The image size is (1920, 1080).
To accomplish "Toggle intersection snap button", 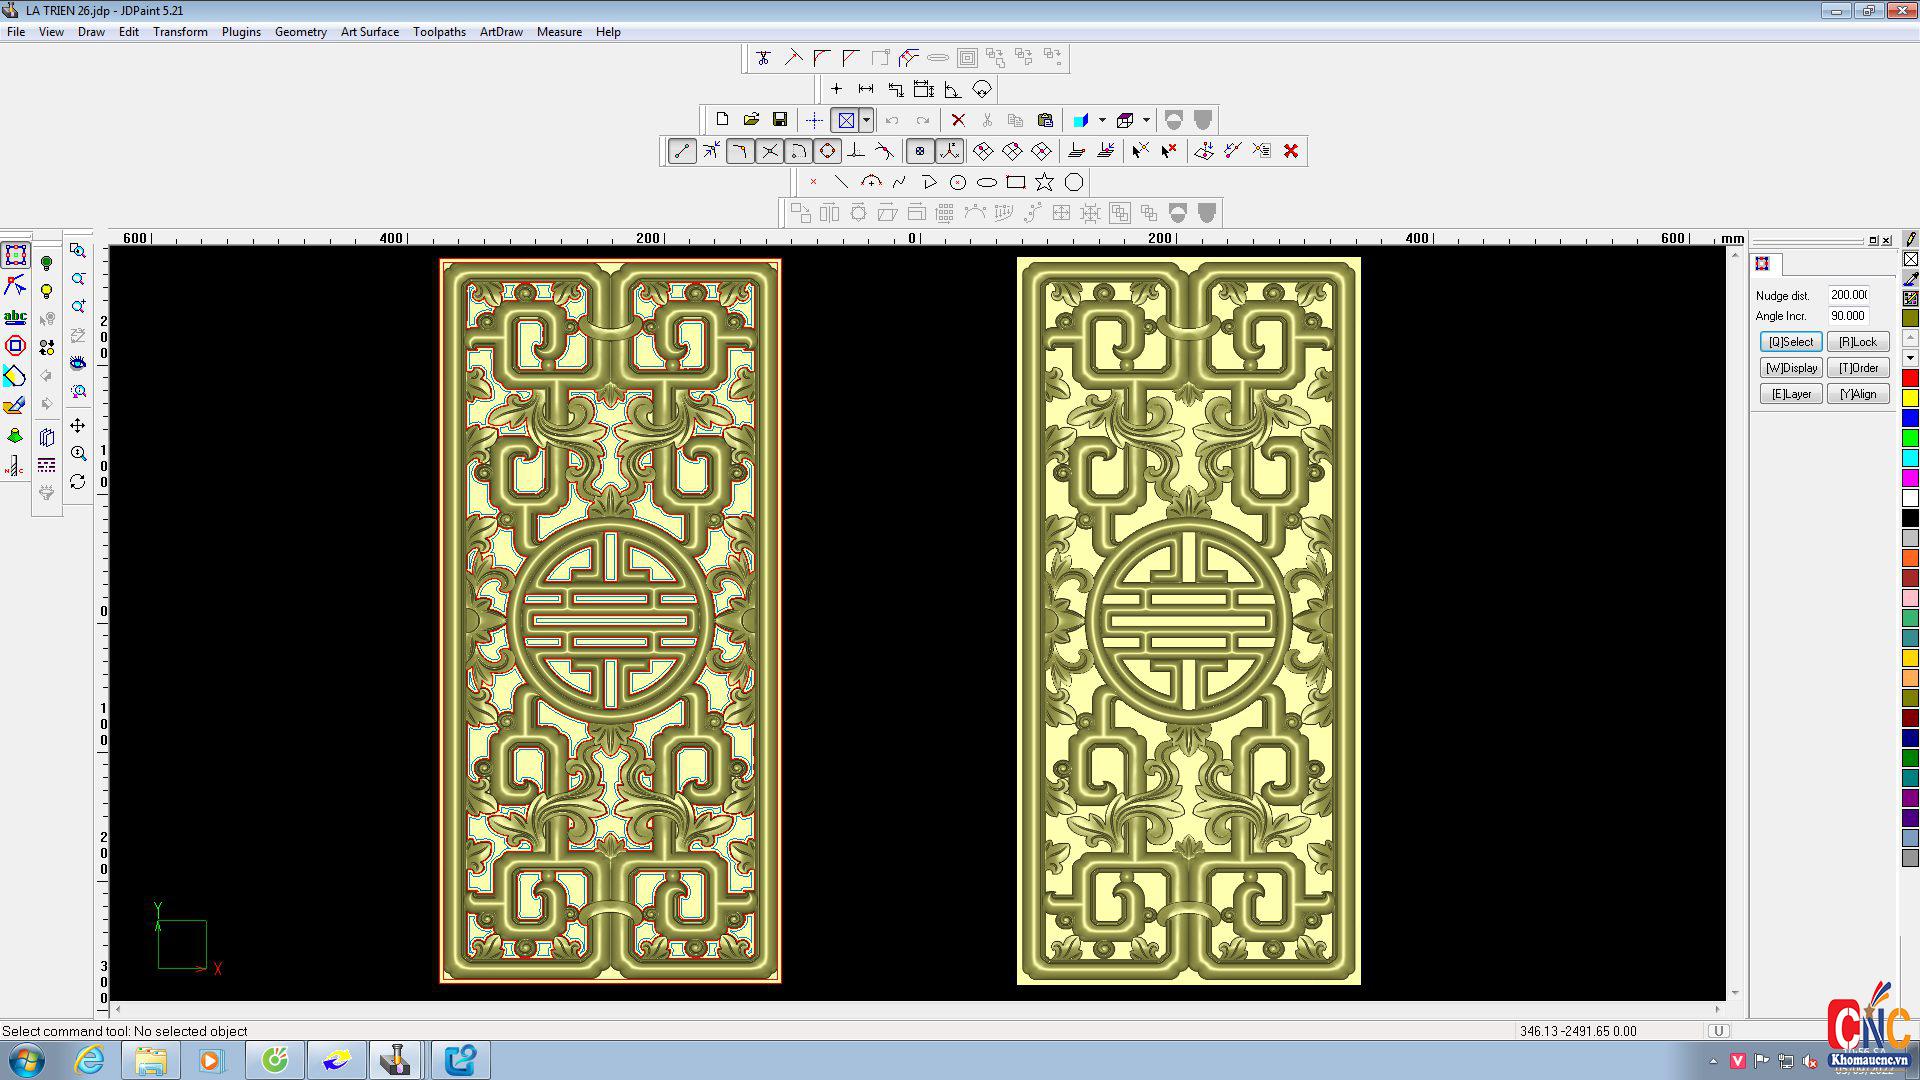I will point(770,151).
